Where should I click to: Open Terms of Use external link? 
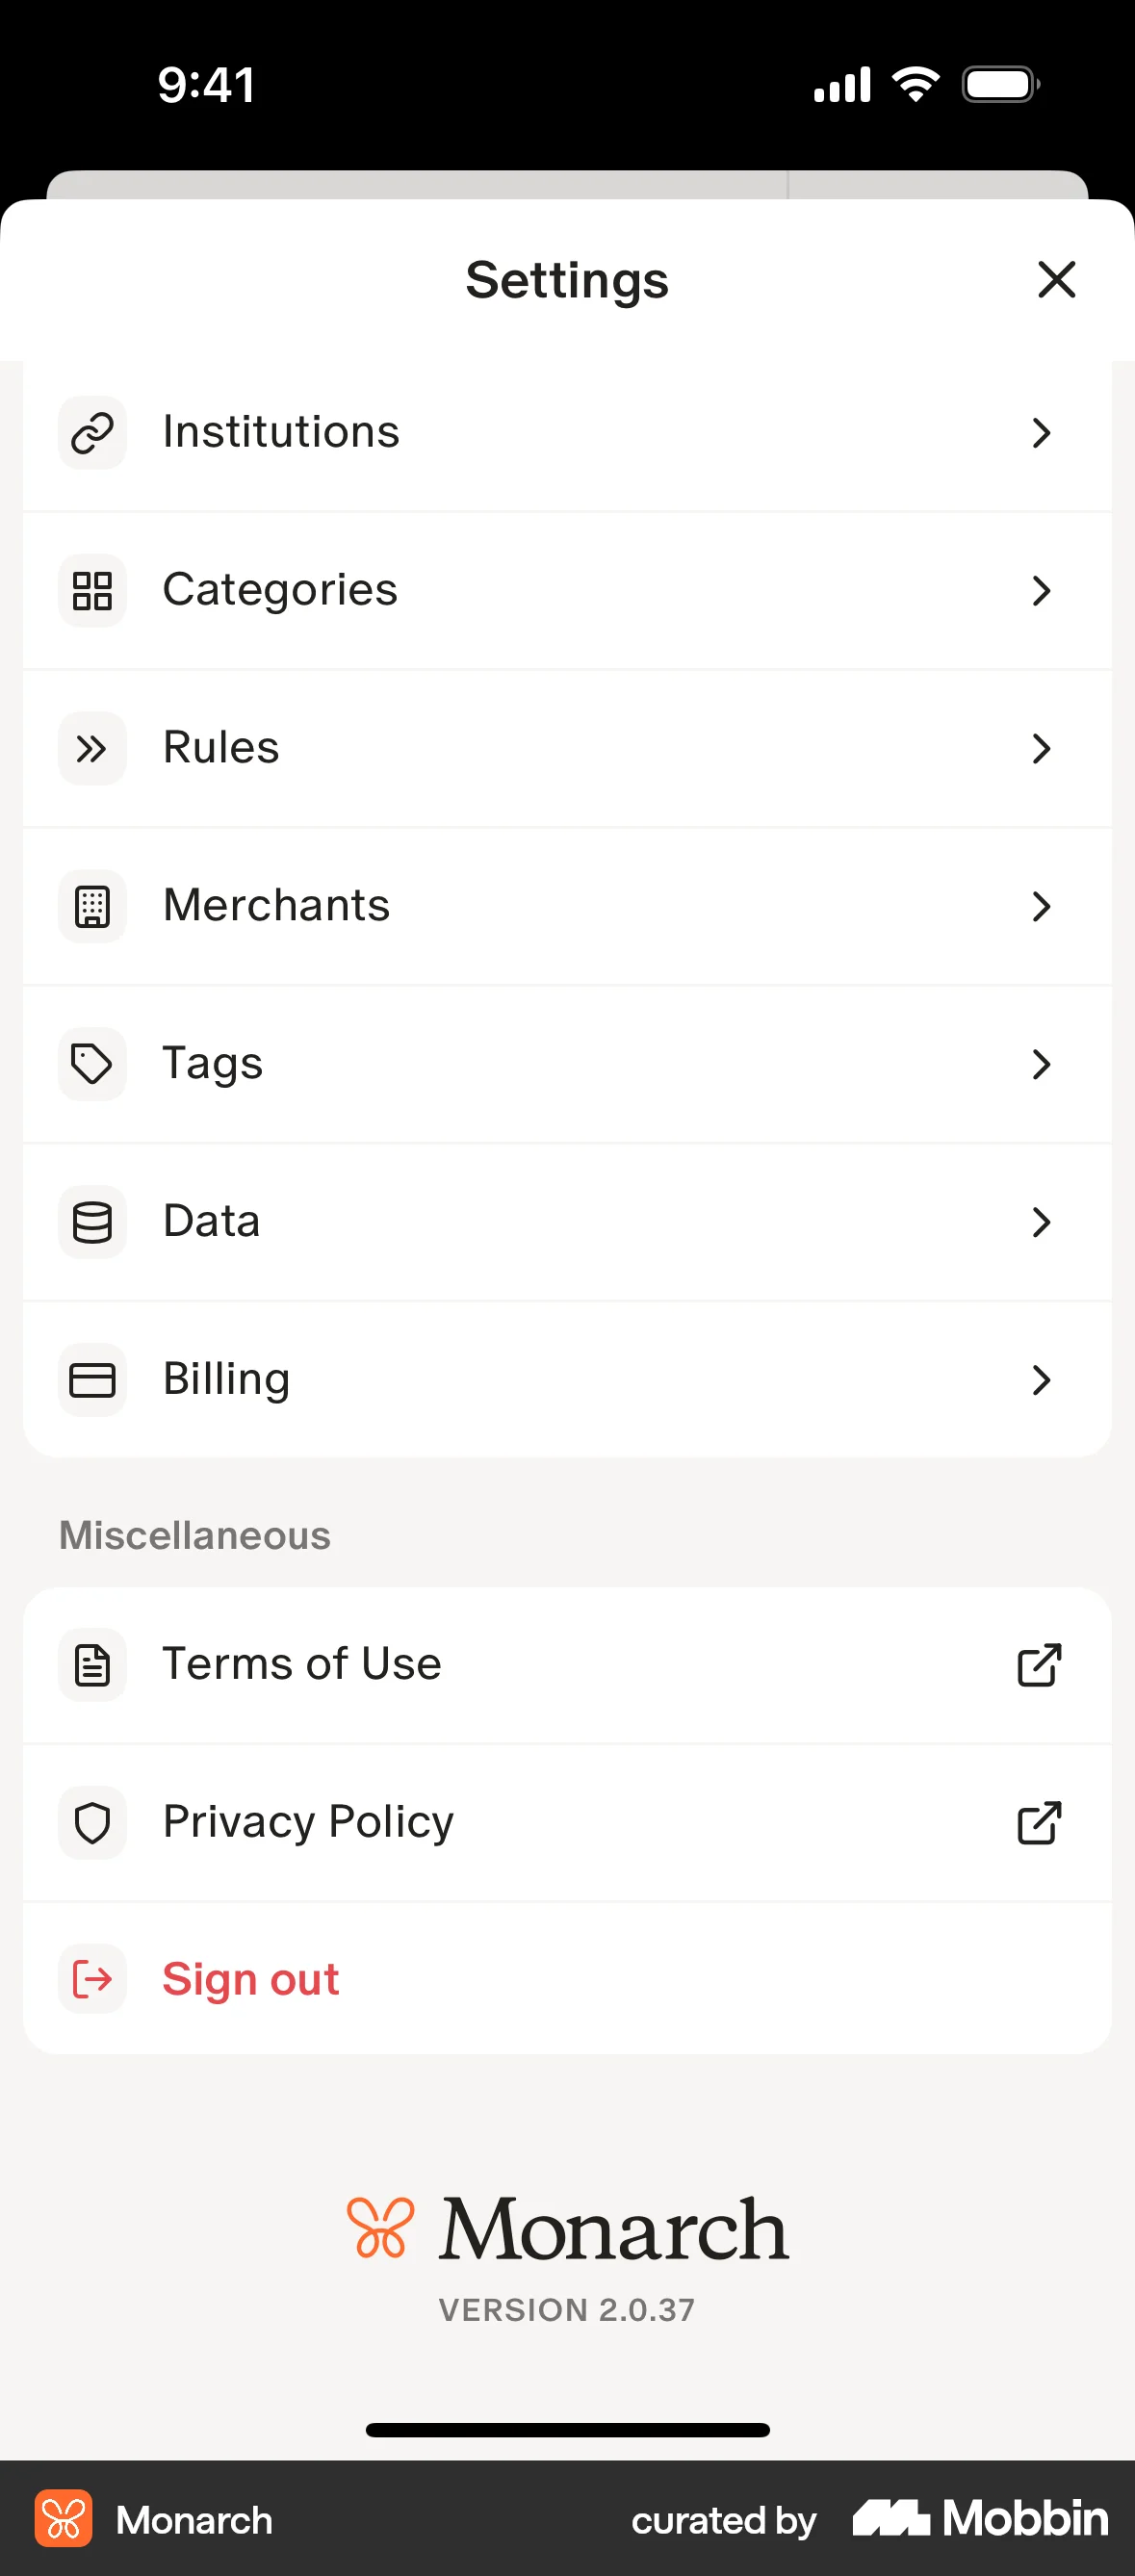[x=1039, y=1665]
